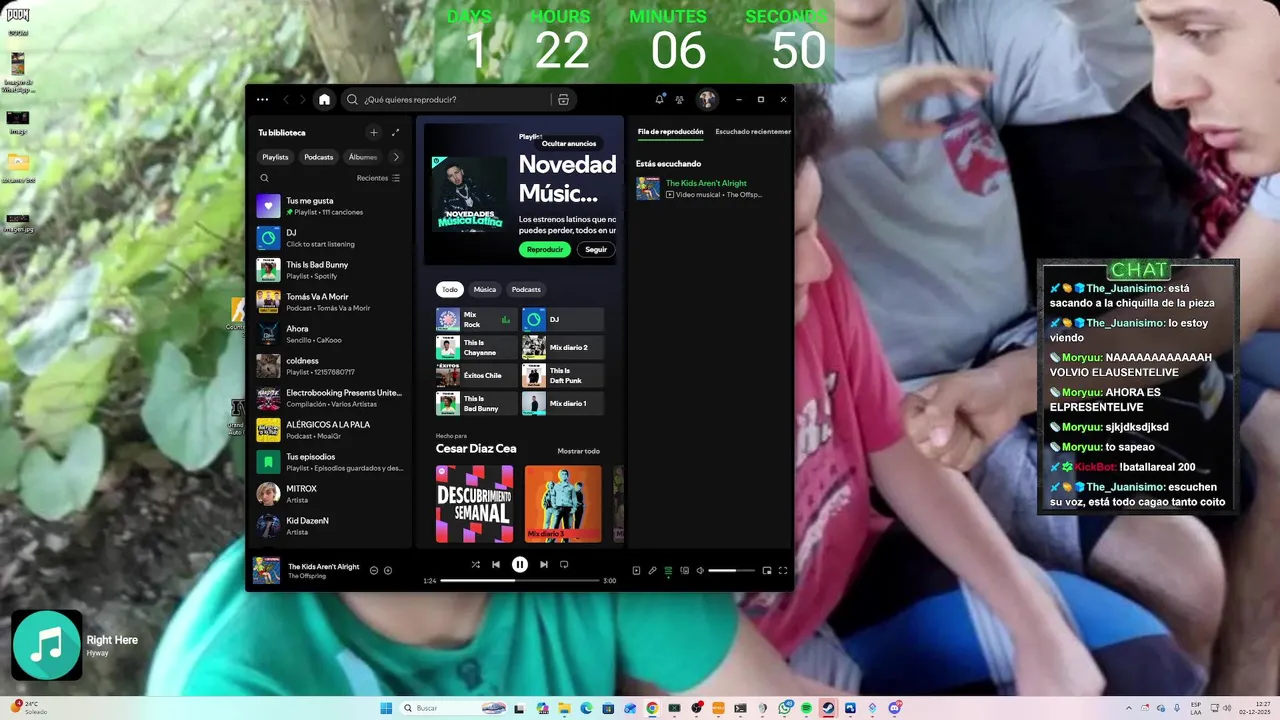Pause the current song
This screenshot has width=1280, height=720.
pyautogui.click(x=520, y=564)
